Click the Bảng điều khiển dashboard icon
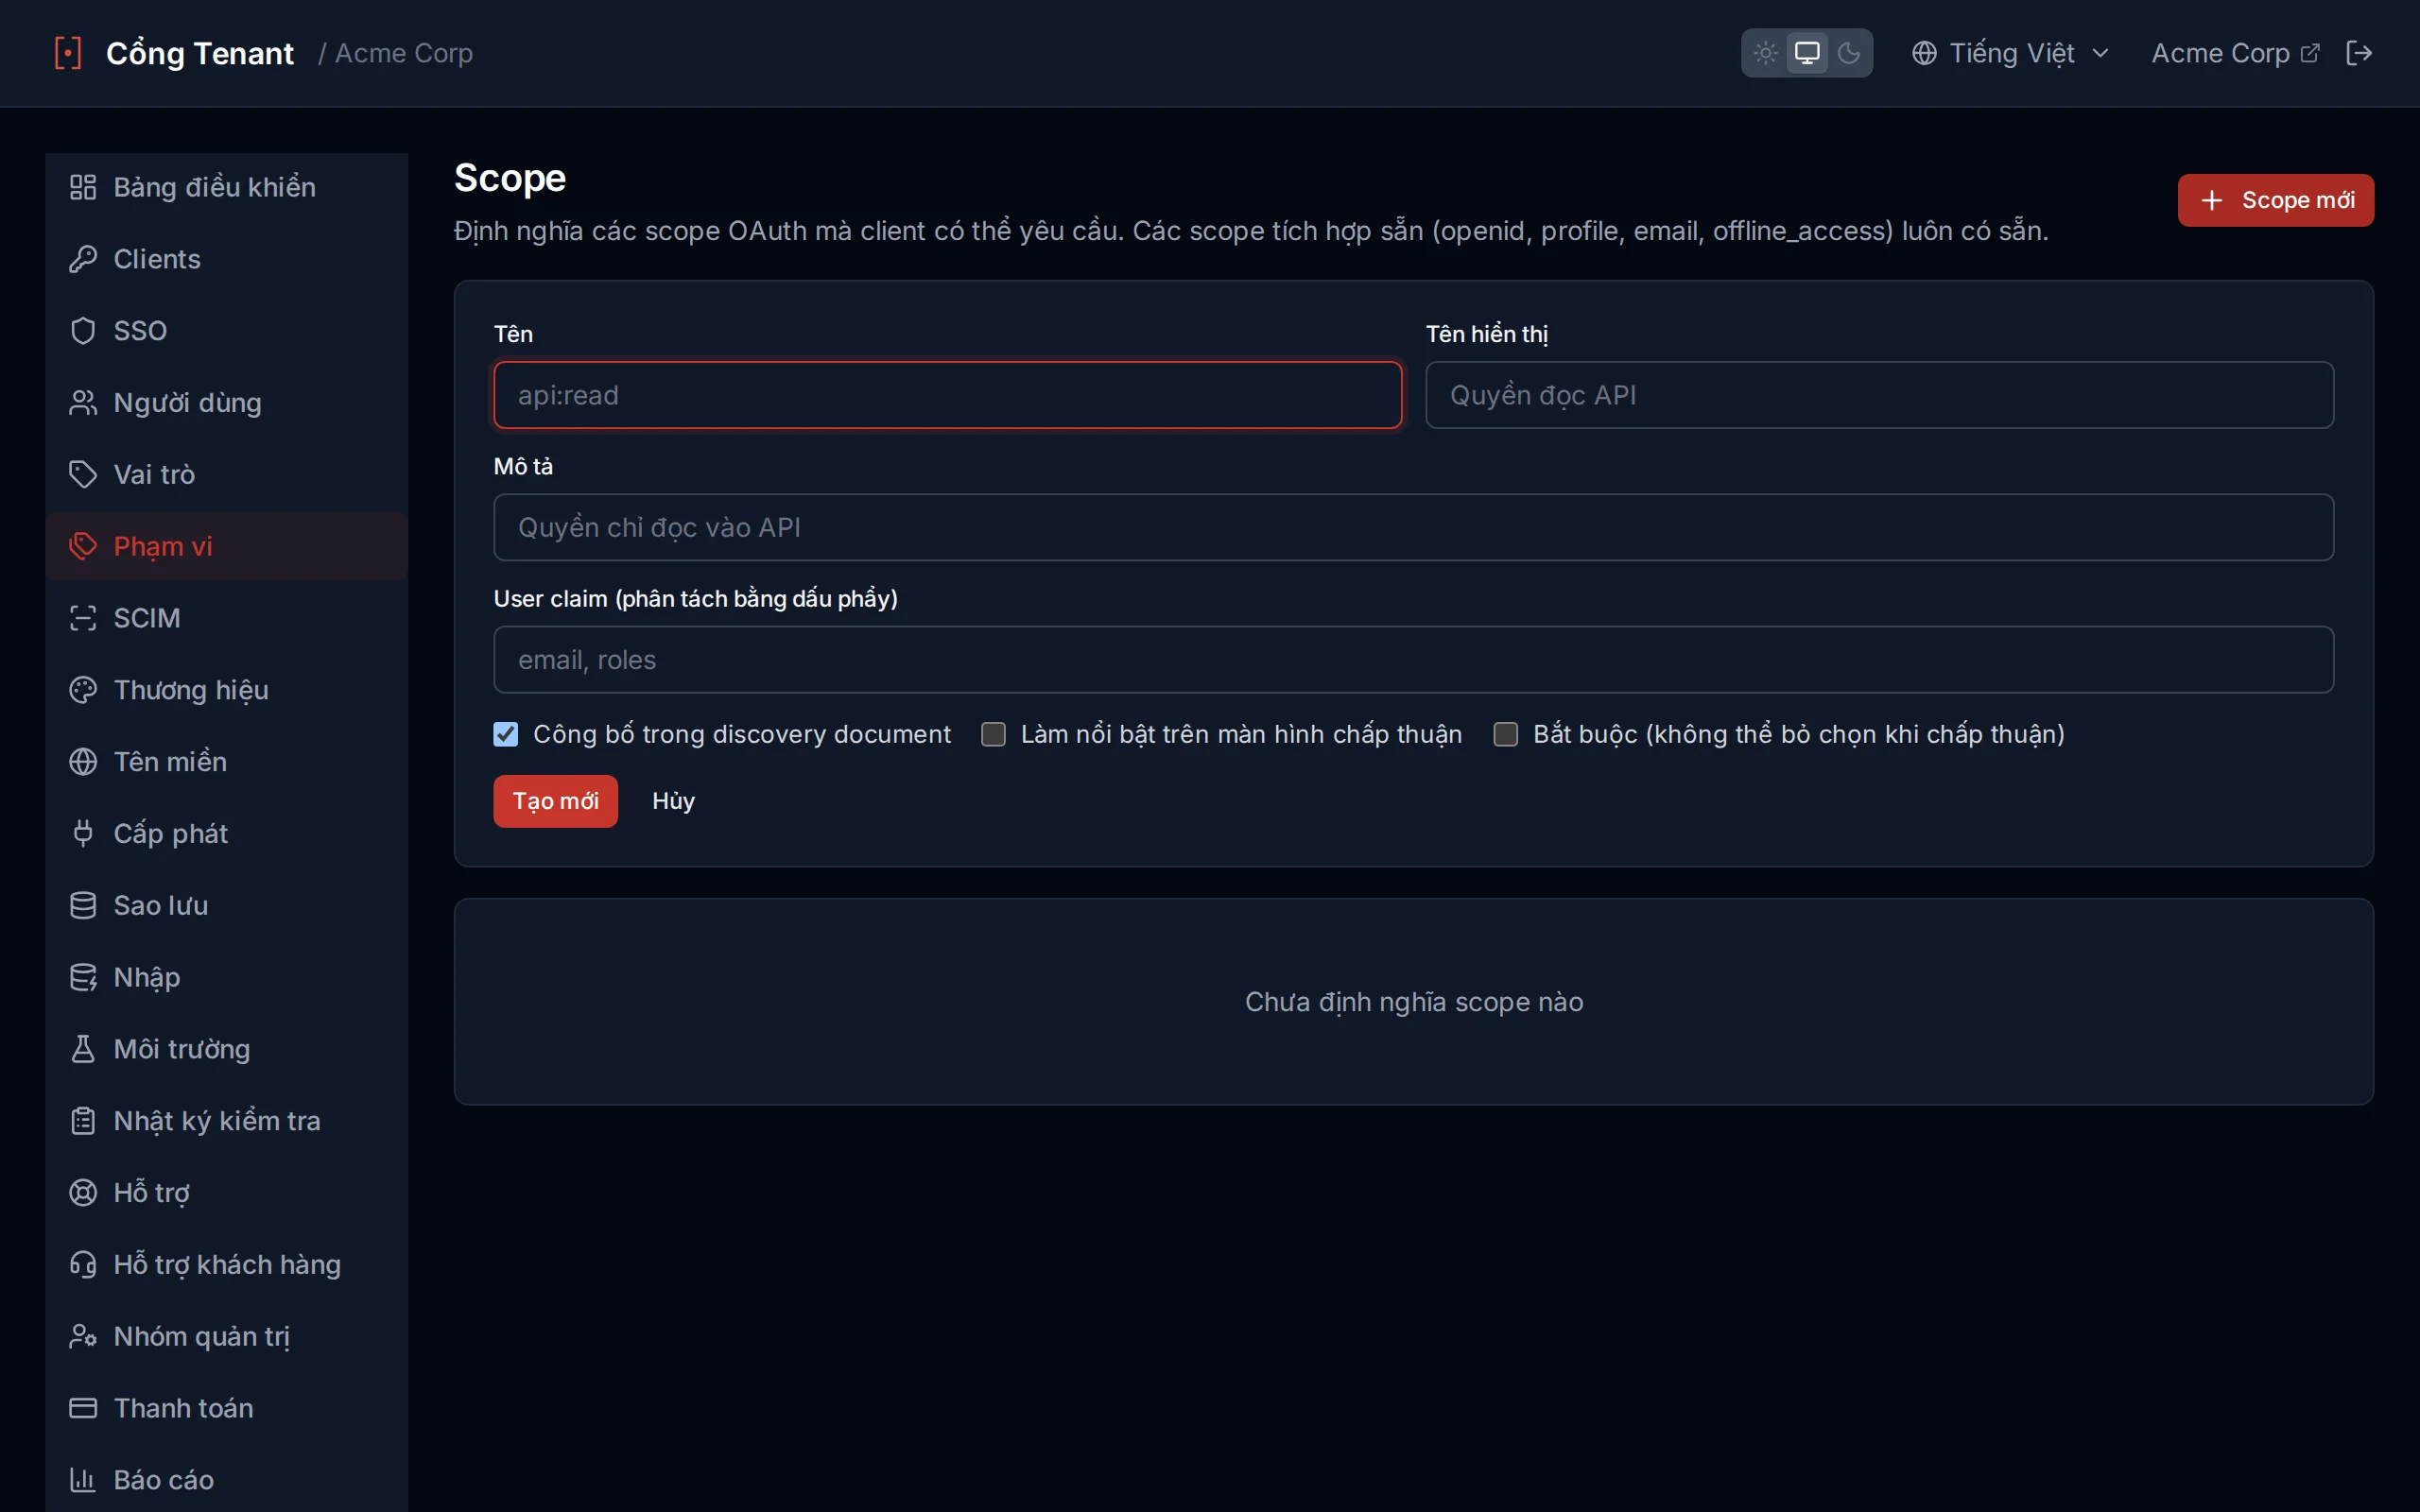The image size is (2420, 1512). (83, 187)
